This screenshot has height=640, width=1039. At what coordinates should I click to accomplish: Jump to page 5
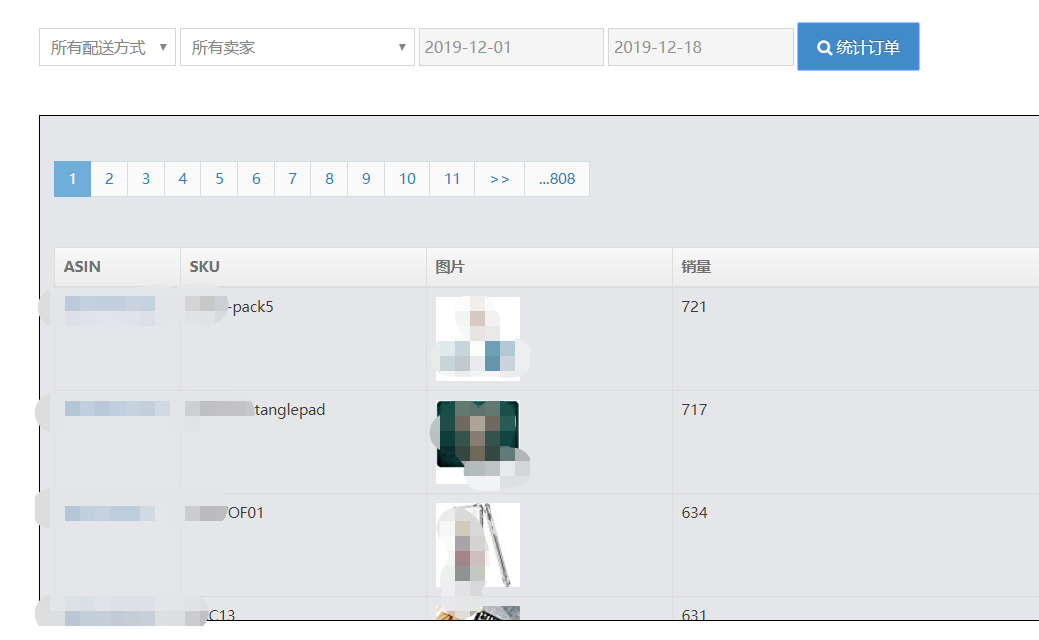[x=219, y=179]
